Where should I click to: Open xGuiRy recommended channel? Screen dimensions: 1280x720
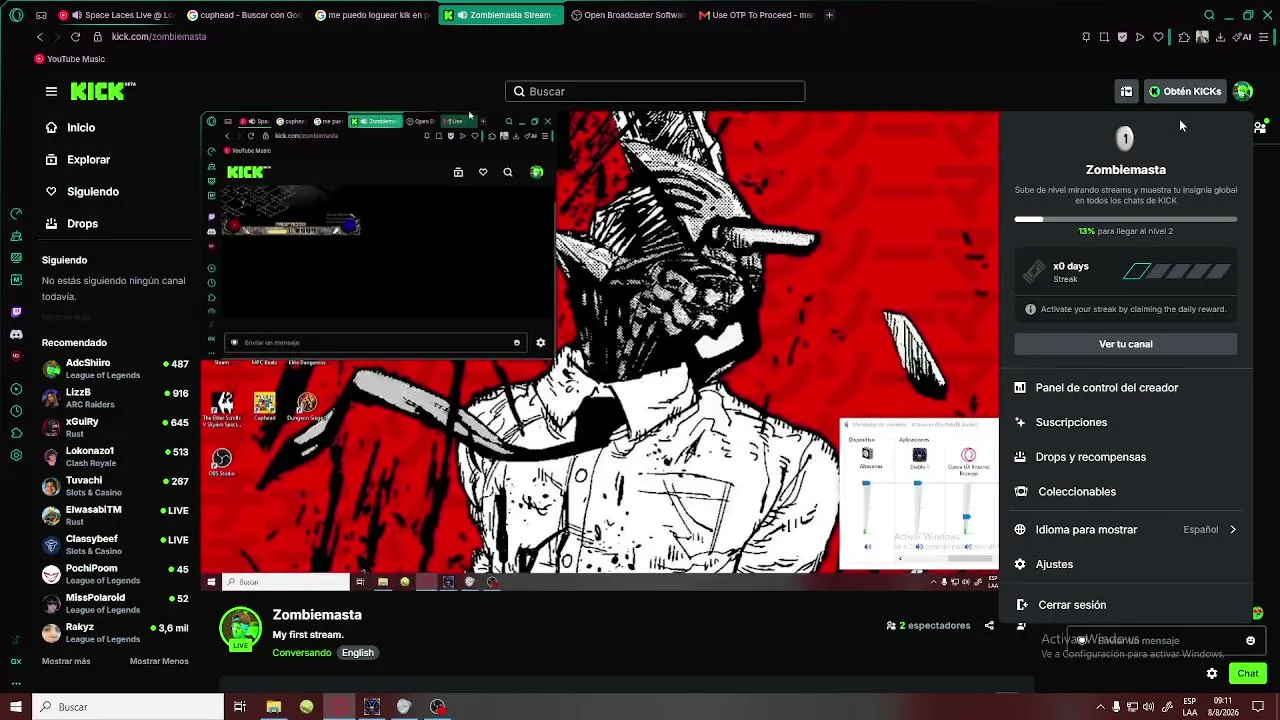point(115,428)
